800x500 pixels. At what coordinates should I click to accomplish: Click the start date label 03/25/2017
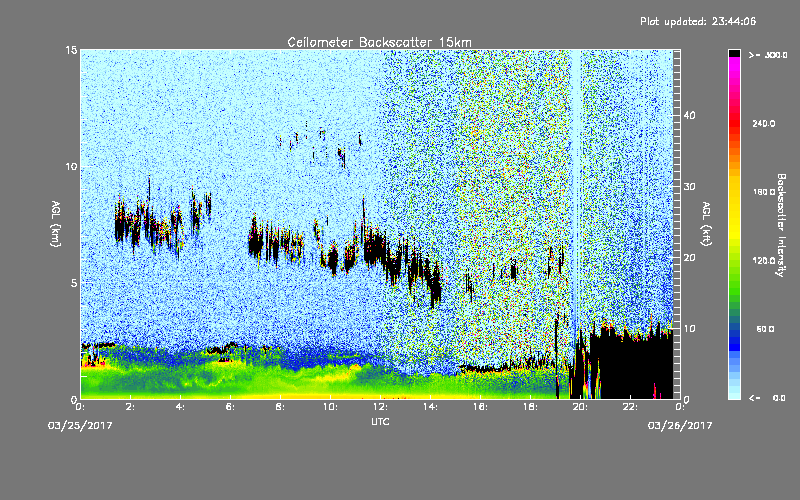tap(80, 426)
